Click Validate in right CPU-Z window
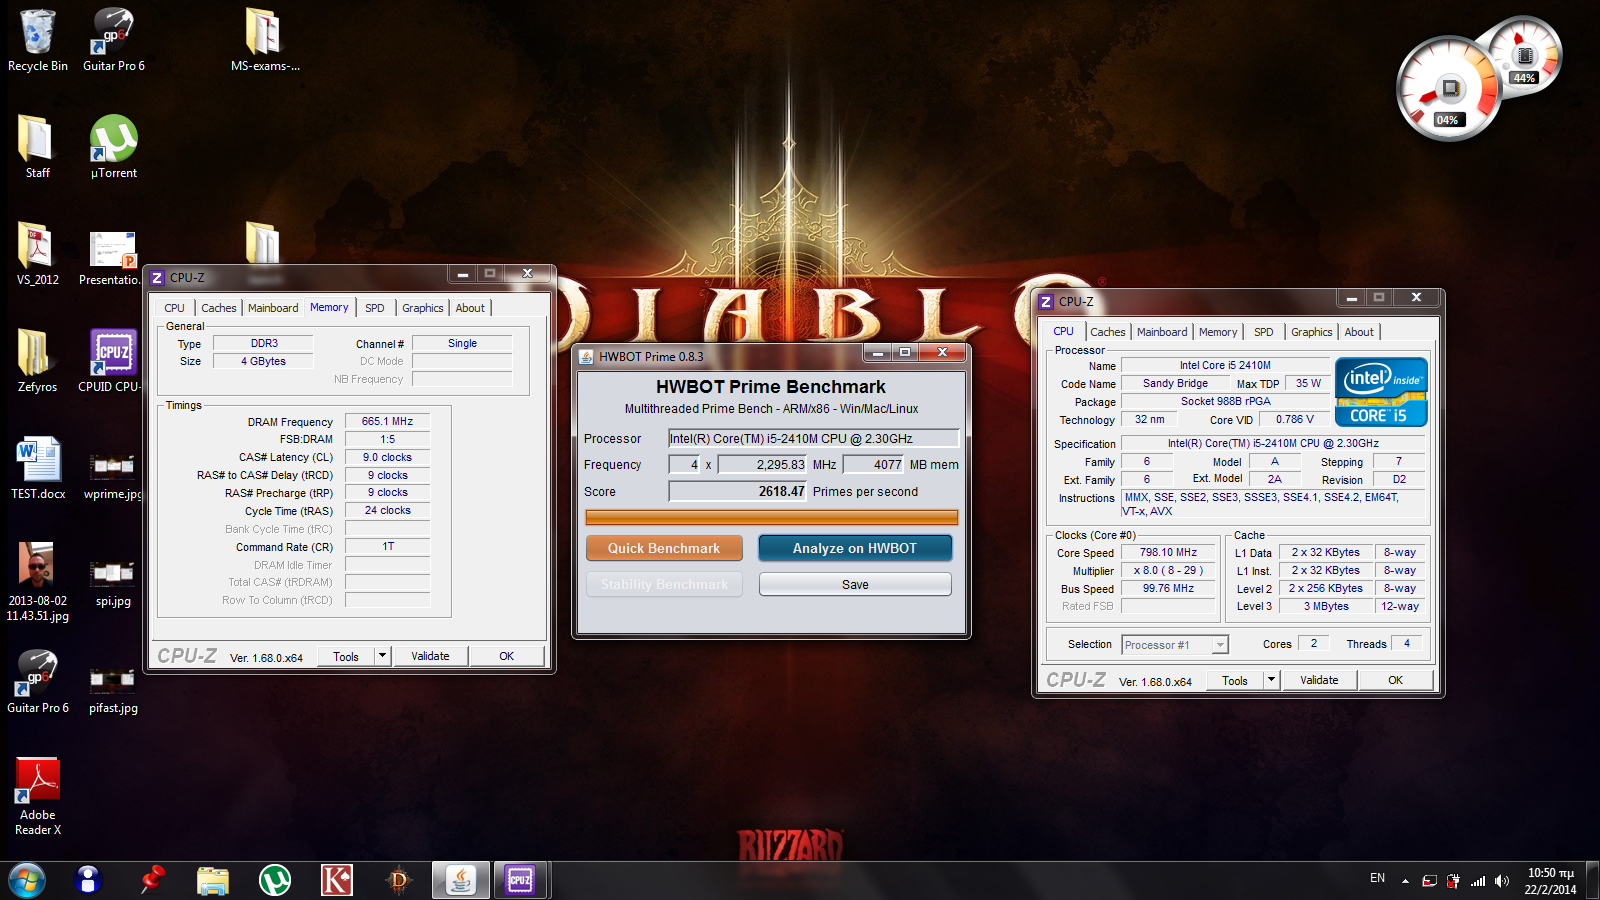The image size is (1600, 900). point(1319,680)
